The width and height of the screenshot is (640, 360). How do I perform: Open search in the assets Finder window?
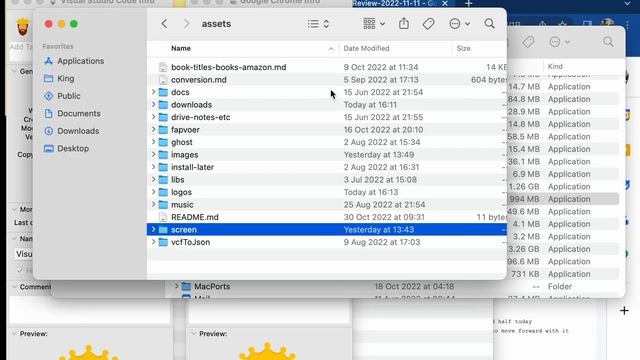pyautogui.click(x=489, y=24)
